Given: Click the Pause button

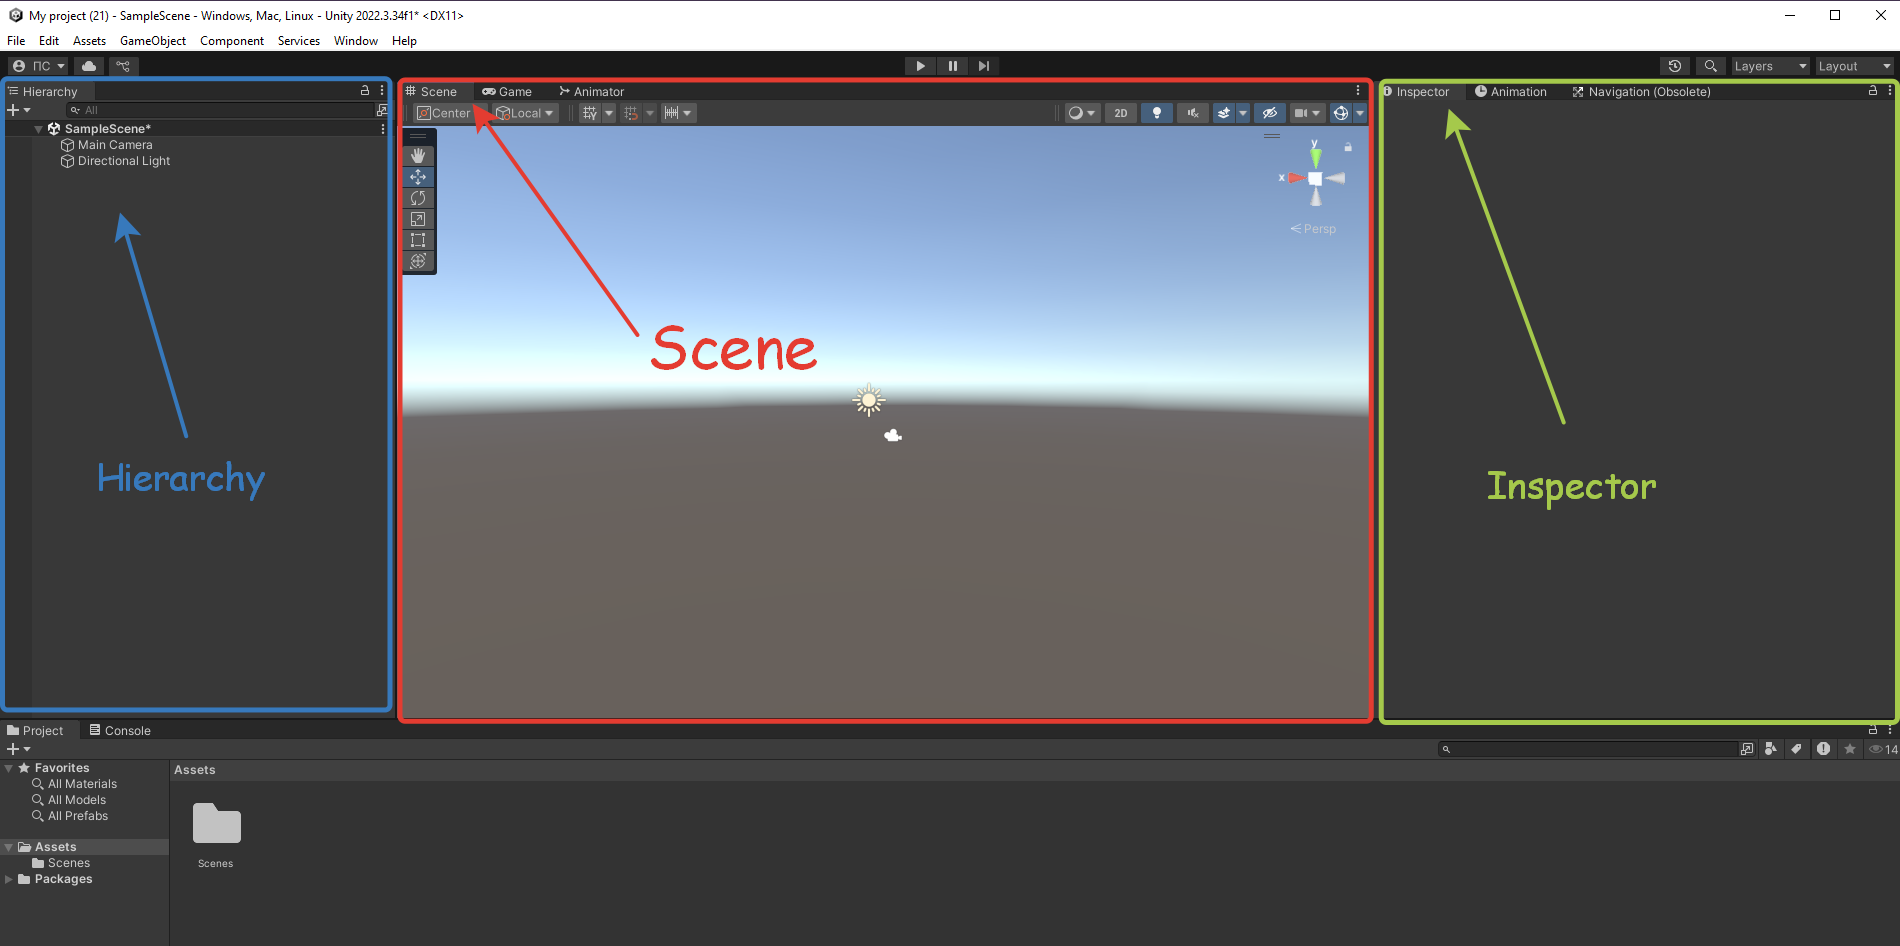Looking at the screenshot, I should point(952,66).
